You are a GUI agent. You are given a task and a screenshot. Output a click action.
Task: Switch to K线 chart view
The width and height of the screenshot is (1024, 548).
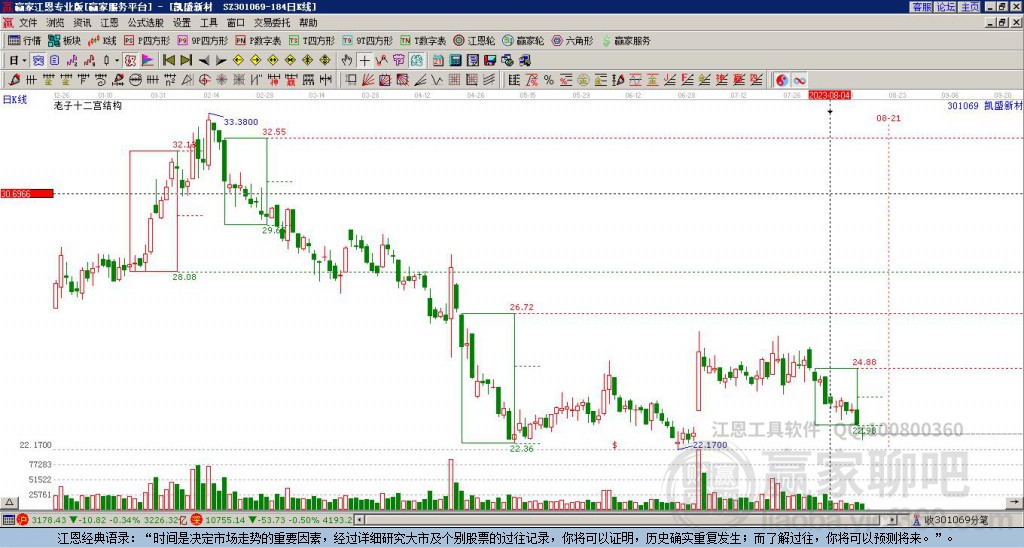[101, 40]
